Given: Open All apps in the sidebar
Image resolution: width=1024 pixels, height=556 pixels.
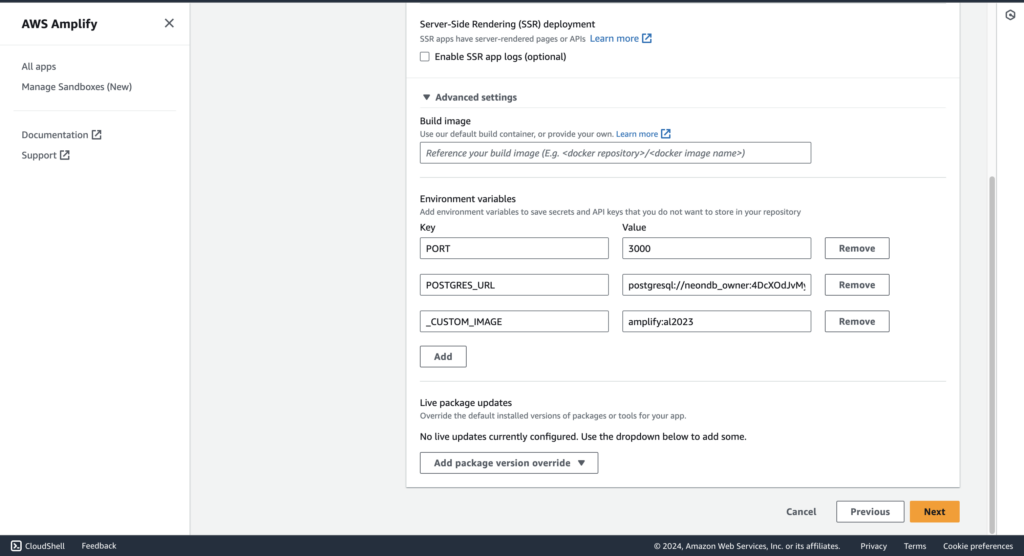Looking at the screenshot, I should click(39, 66).
